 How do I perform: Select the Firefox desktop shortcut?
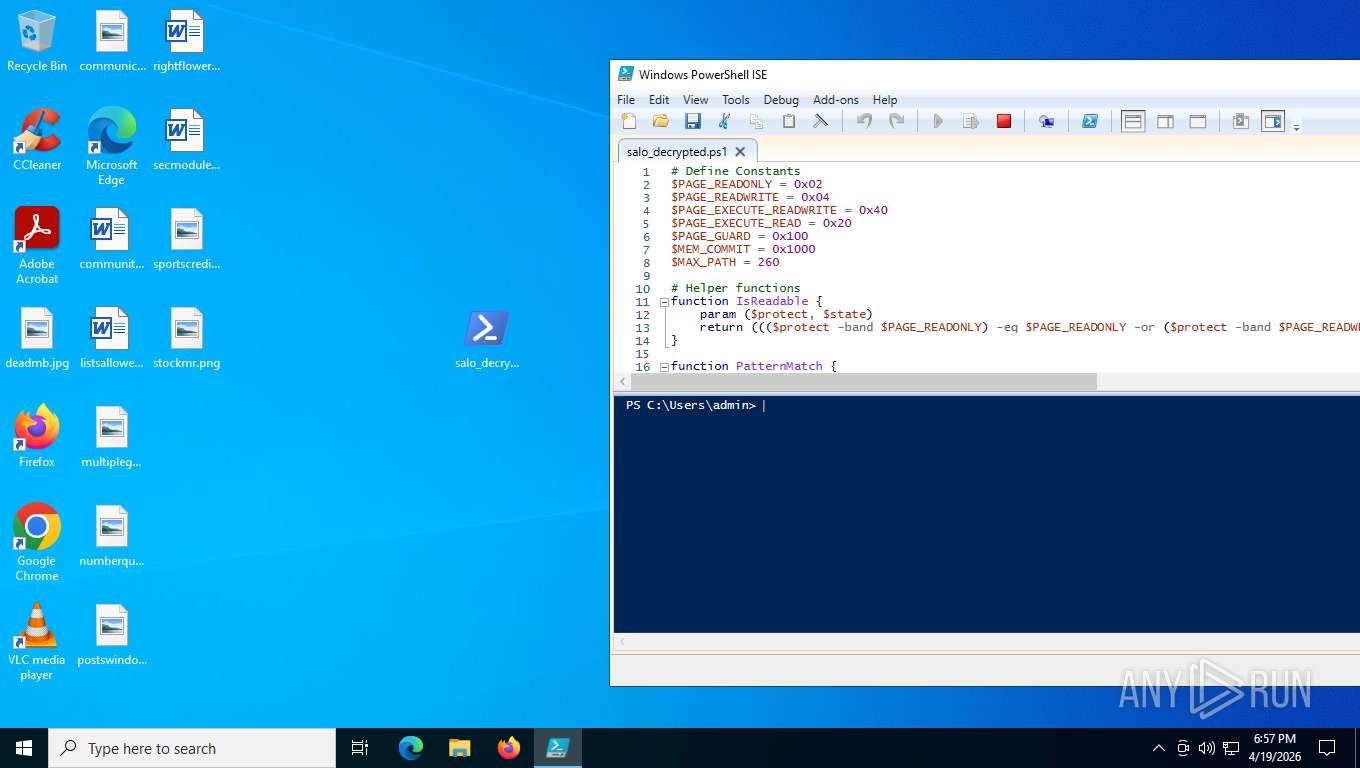(x=37, y=437)
